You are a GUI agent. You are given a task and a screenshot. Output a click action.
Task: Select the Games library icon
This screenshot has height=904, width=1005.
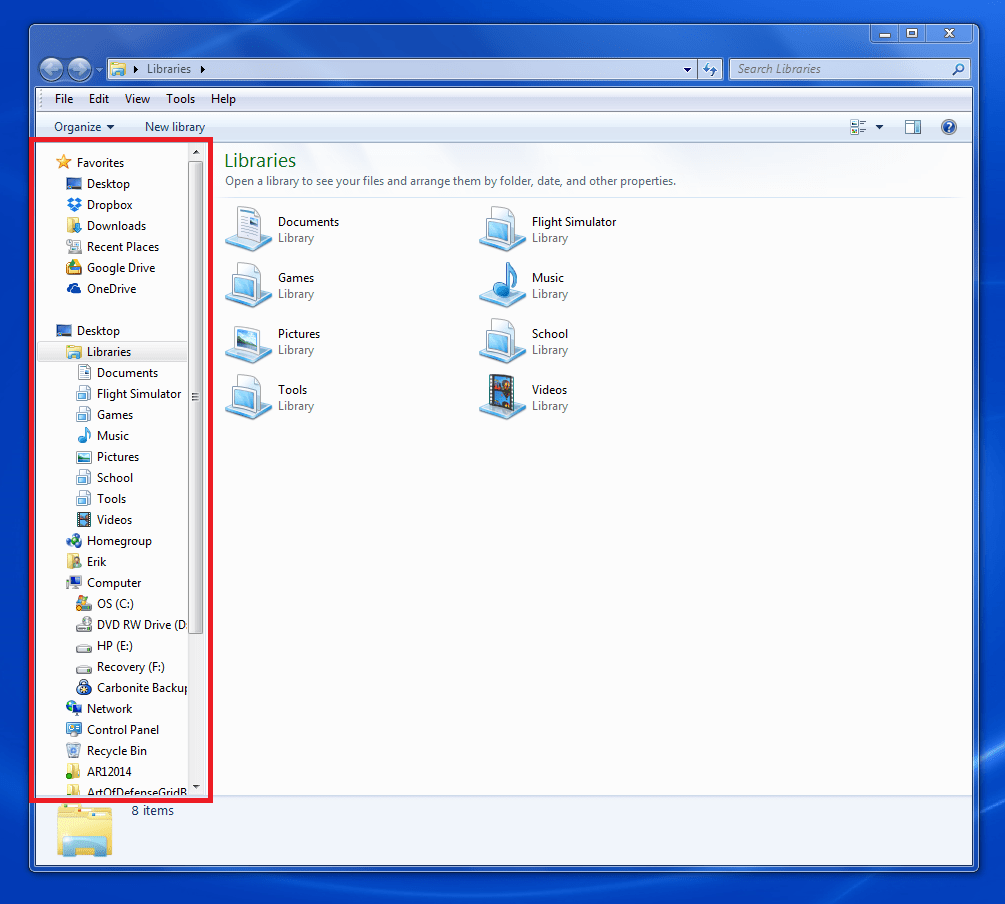[247, 284]
